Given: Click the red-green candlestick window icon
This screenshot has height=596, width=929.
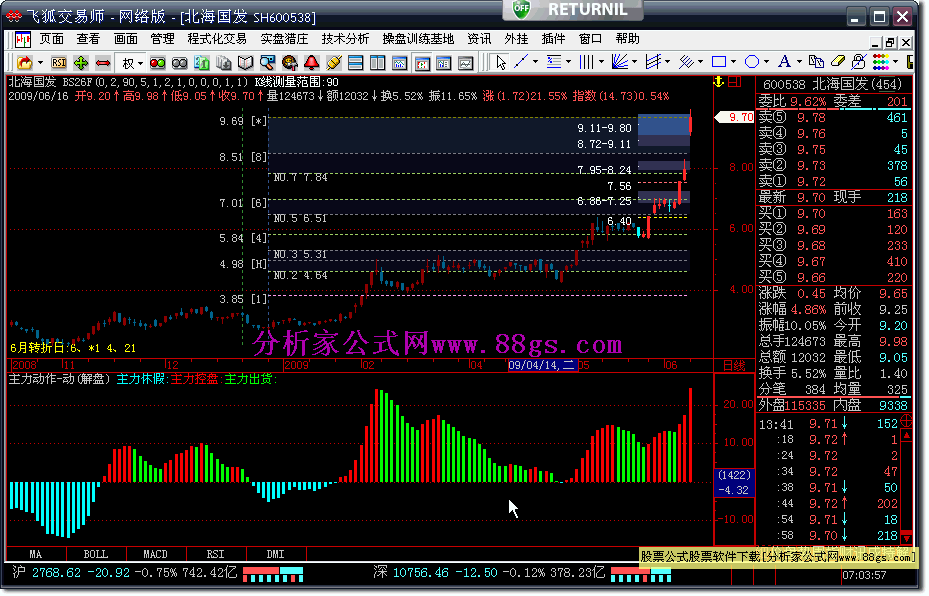Looking at the screenshot, I should coord(422,62).
